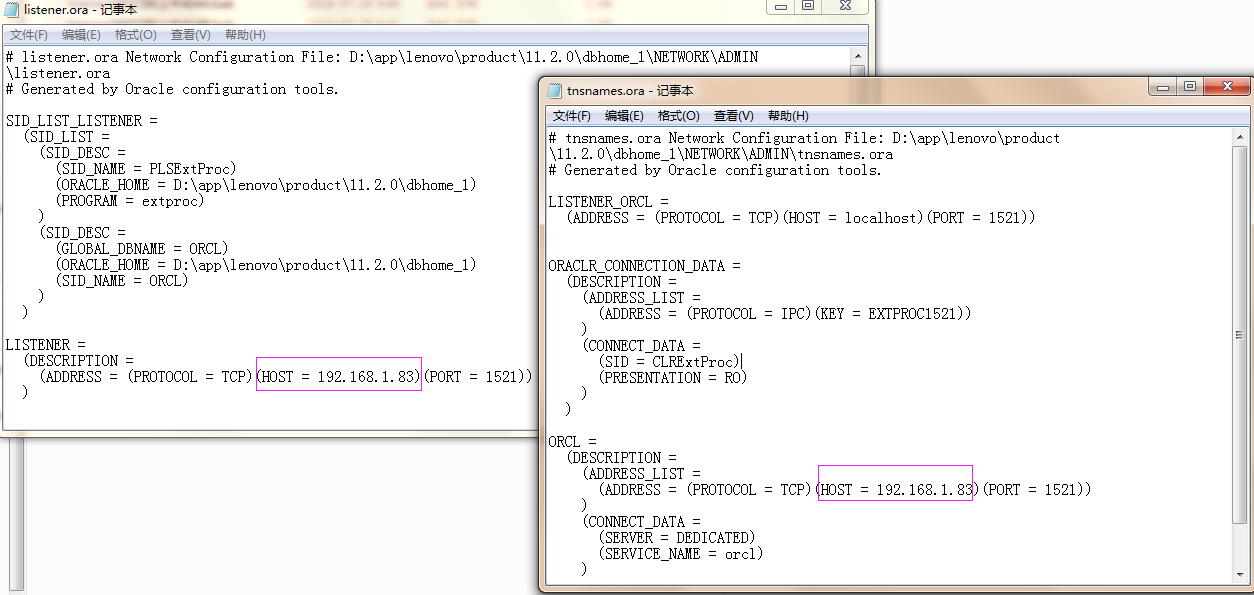Open 查看(V) menu in tnsnames.ora window
This screenshot has width=1254, height=595.
click(733, 116)
